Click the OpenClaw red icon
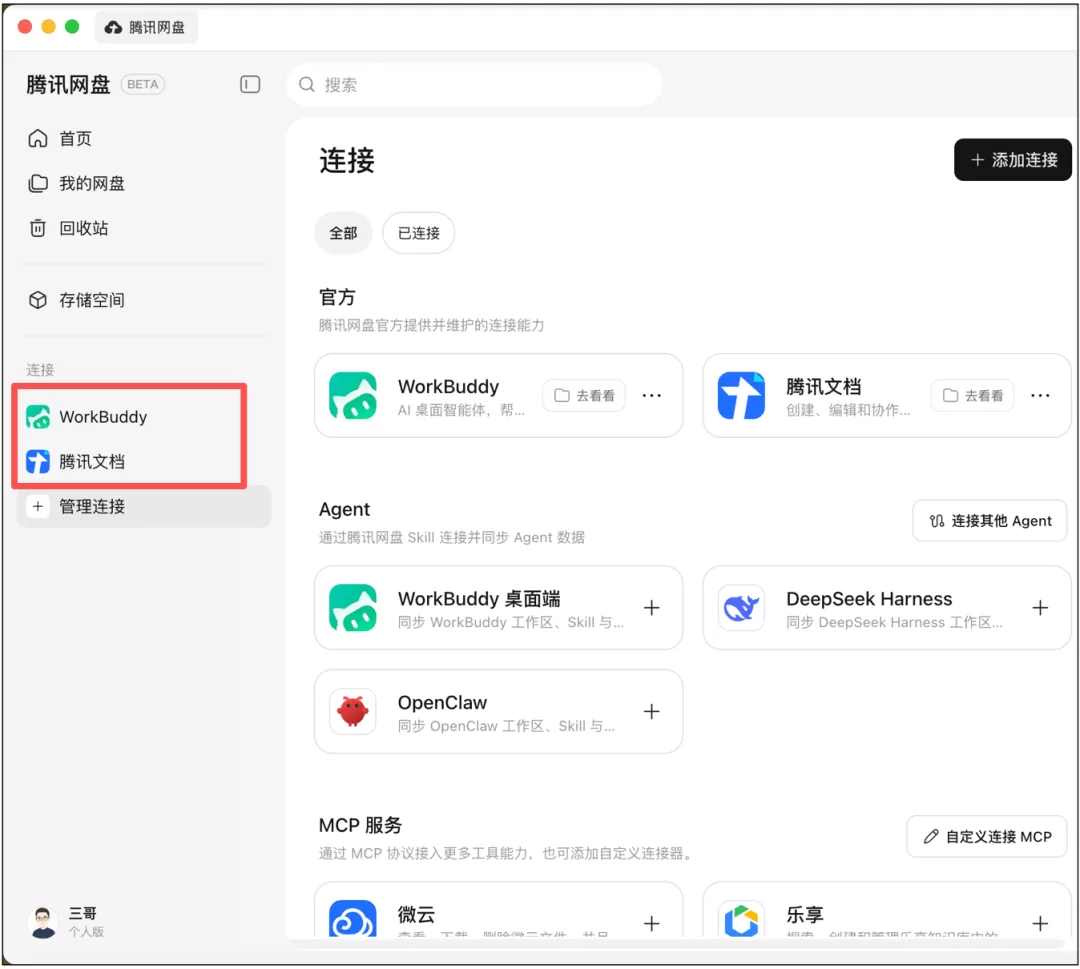Viewport: 1080px width, 969px height. click(353, 711)
